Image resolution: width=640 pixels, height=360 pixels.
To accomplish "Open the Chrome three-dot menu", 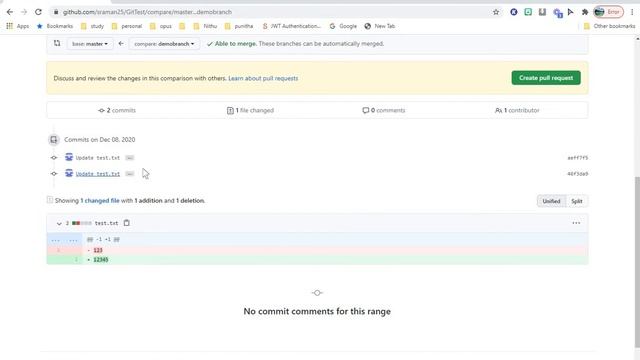I will tap(632, 12).
